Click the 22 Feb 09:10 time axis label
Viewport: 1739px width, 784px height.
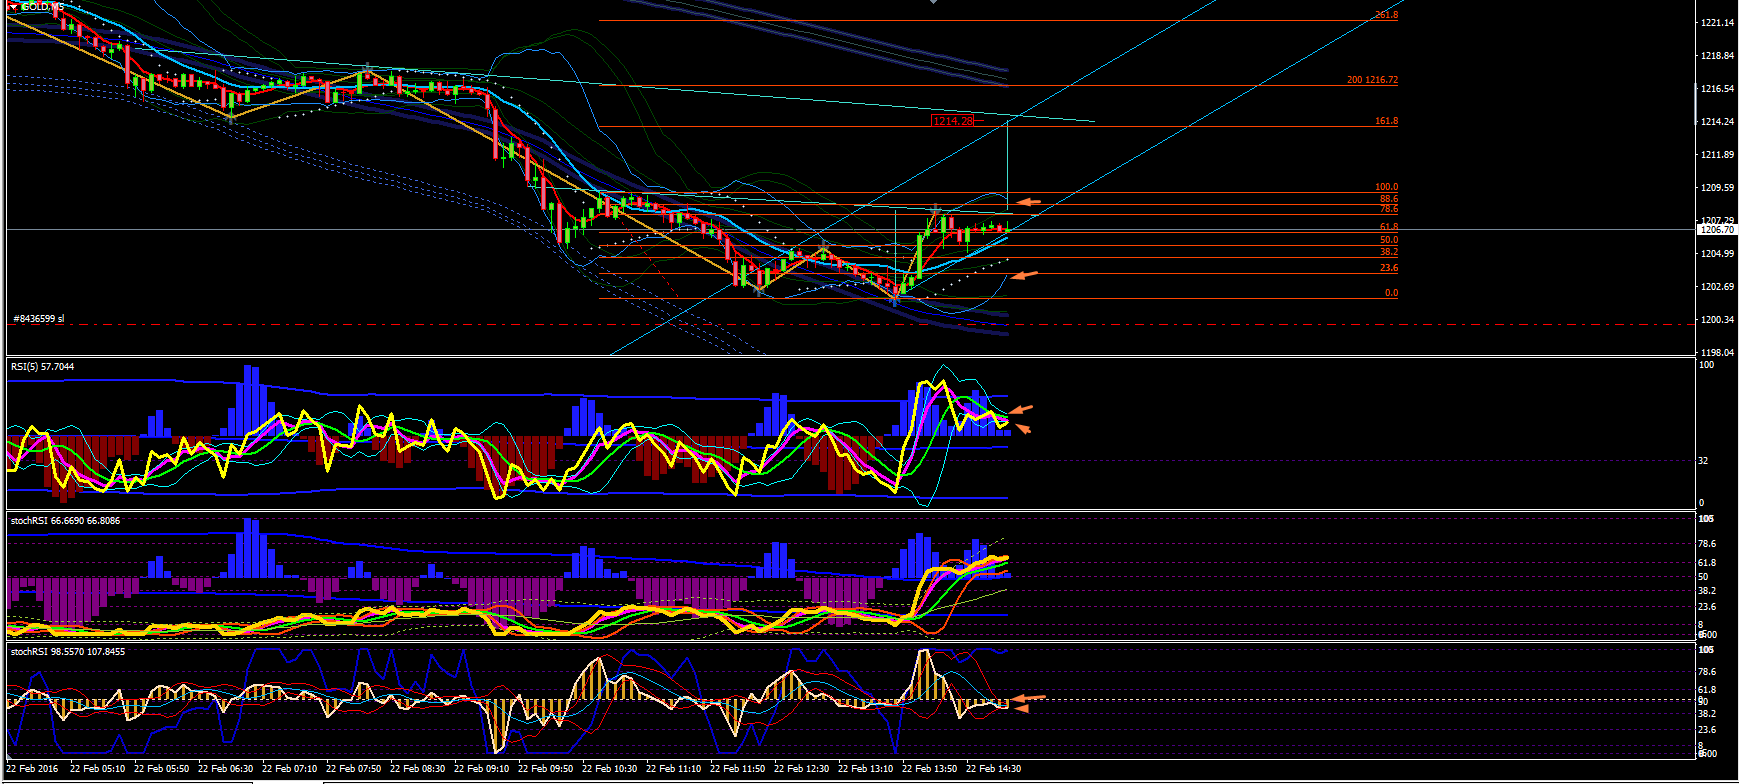(x=482, y=769)
